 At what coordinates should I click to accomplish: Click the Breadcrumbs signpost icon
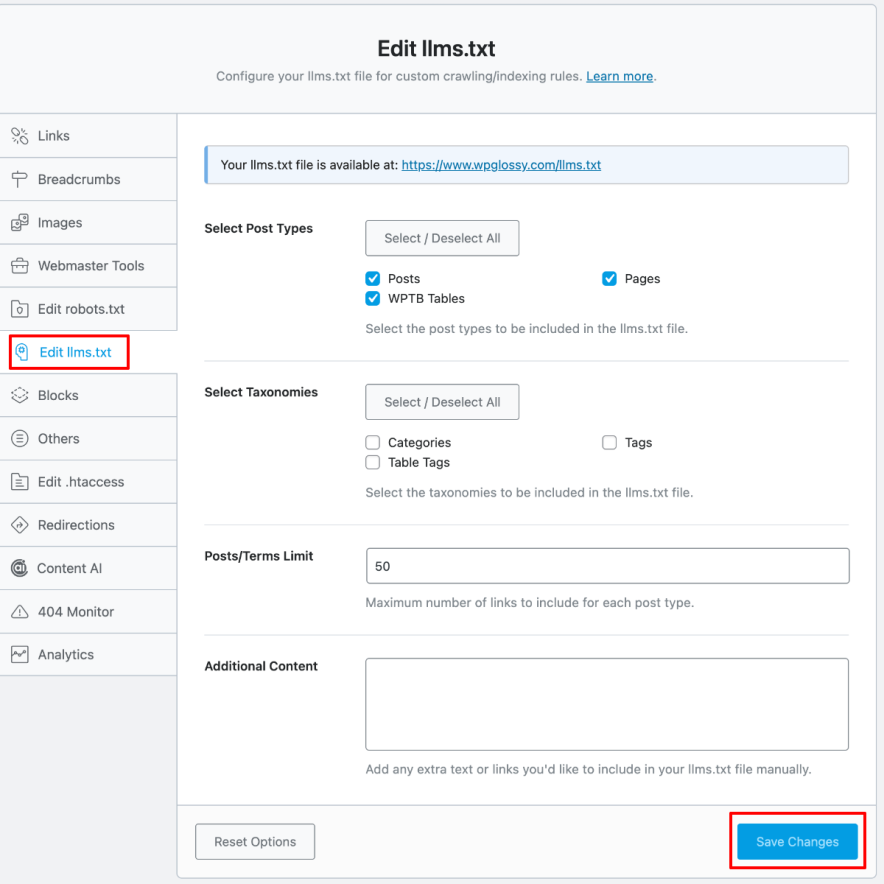(20, 180)
